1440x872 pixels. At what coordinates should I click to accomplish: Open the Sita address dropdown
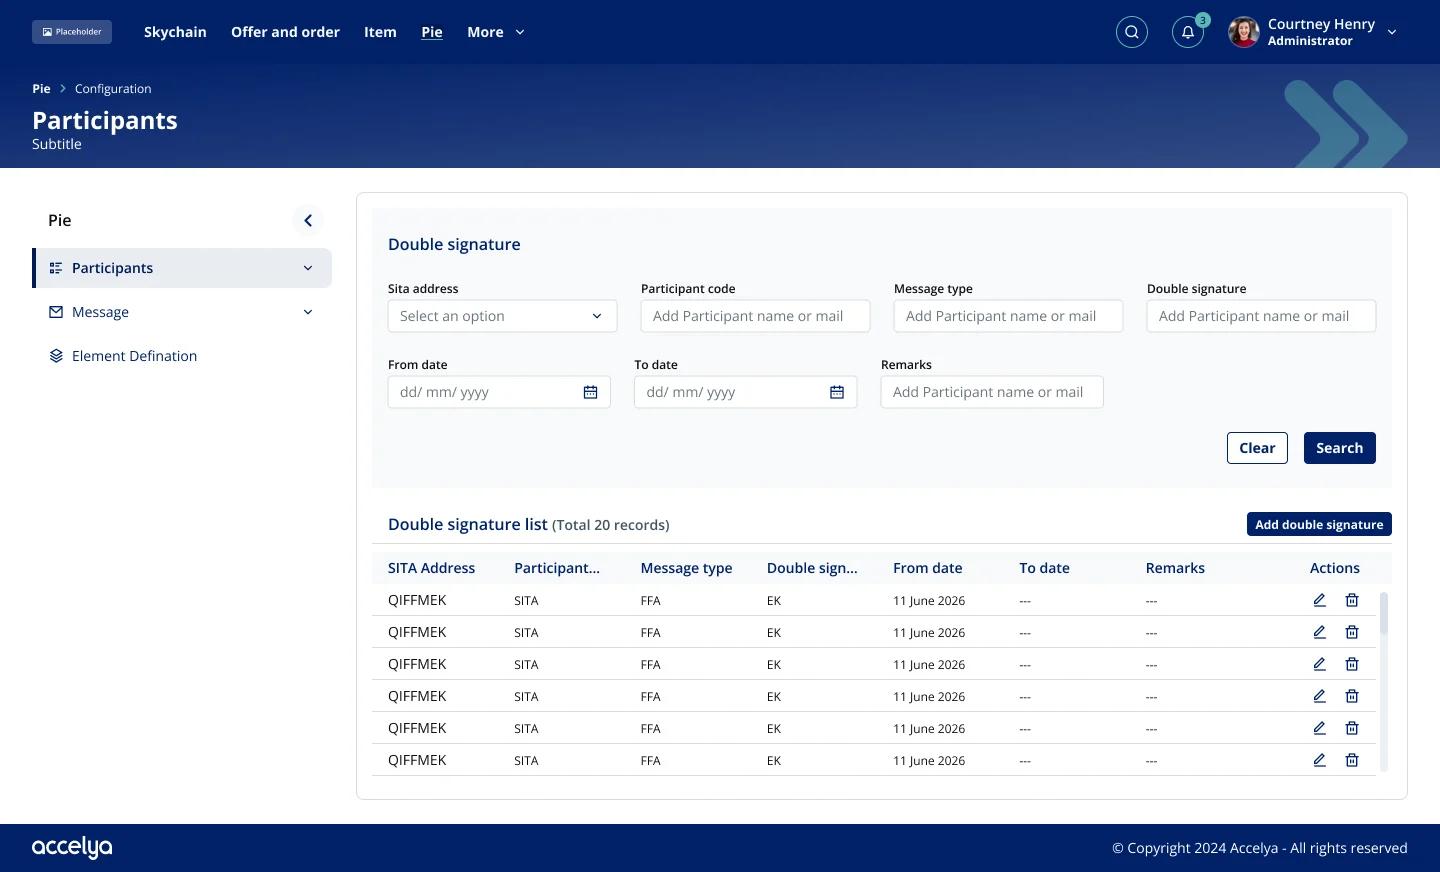(x=502, y=316)
